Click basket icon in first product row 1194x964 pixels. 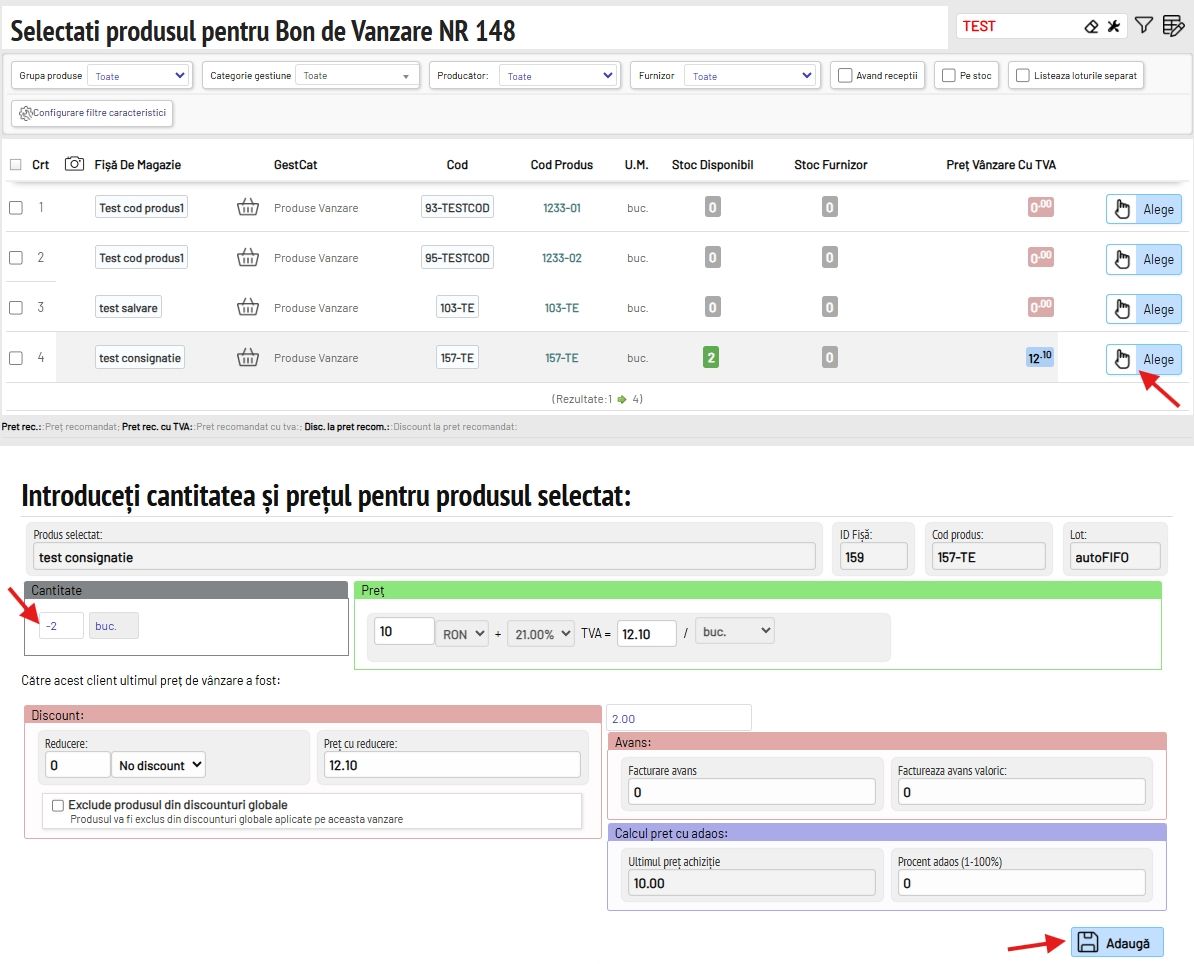tap(247, 208)
